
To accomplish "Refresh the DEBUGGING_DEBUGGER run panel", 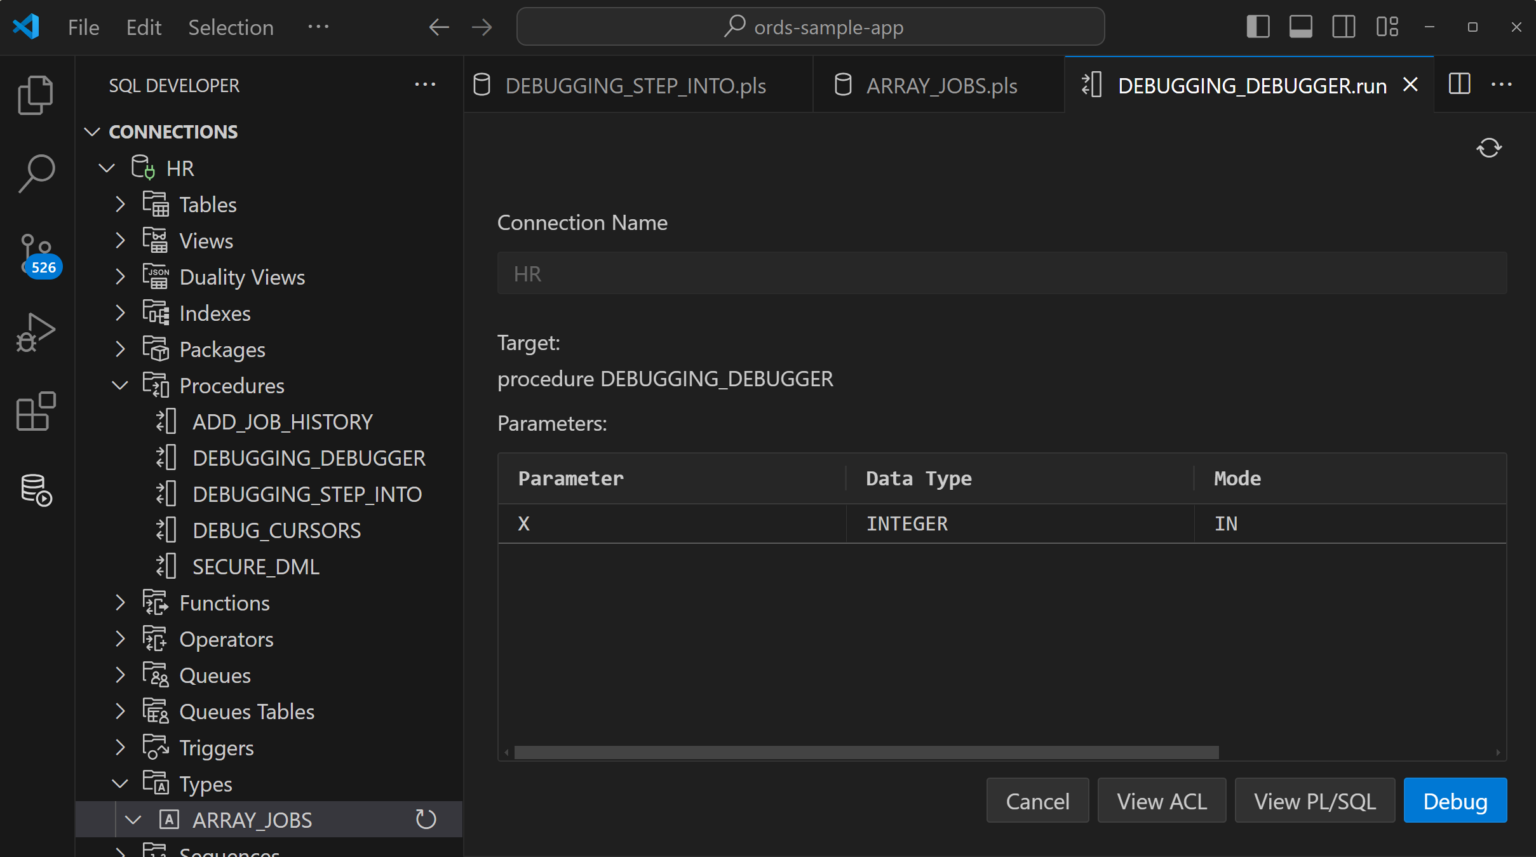I will (x=1489, y=147).
